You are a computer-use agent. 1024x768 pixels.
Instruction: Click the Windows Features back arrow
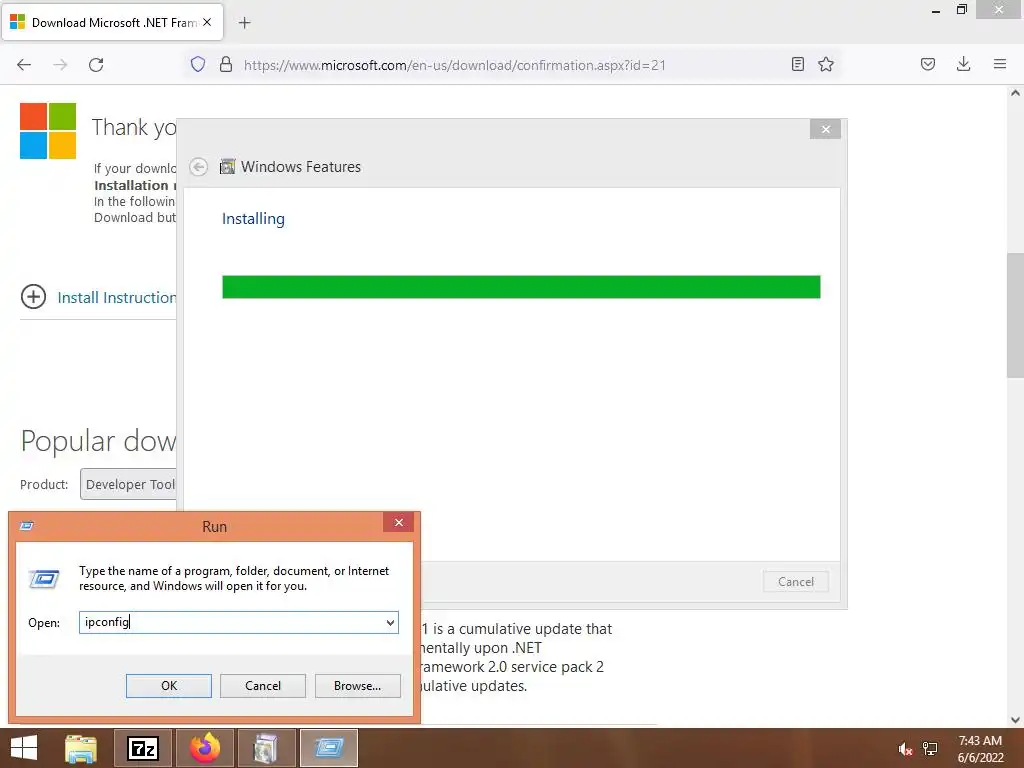tap(199, 167)
